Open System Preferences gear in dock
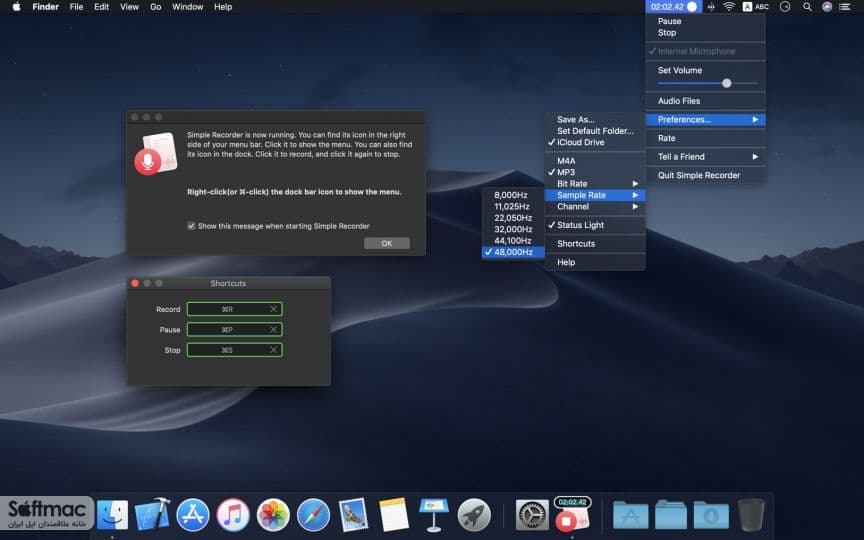The height and width of the screenshot is (540, 864). [x=532, y=515]
